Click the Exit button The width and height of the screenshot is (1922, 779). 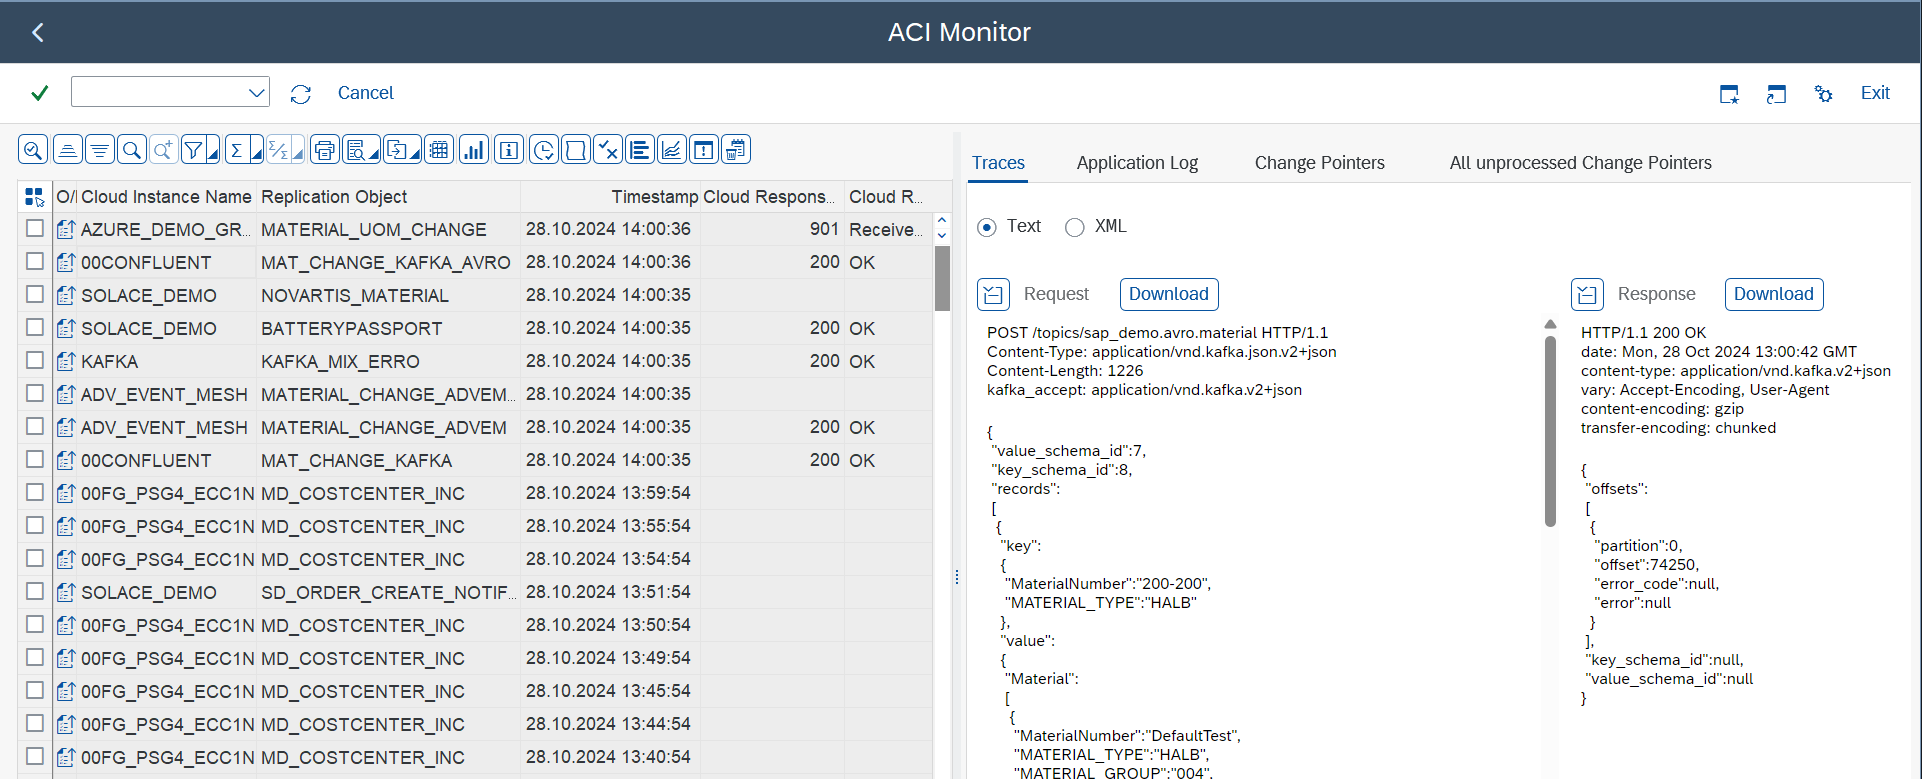point(1875,93)
